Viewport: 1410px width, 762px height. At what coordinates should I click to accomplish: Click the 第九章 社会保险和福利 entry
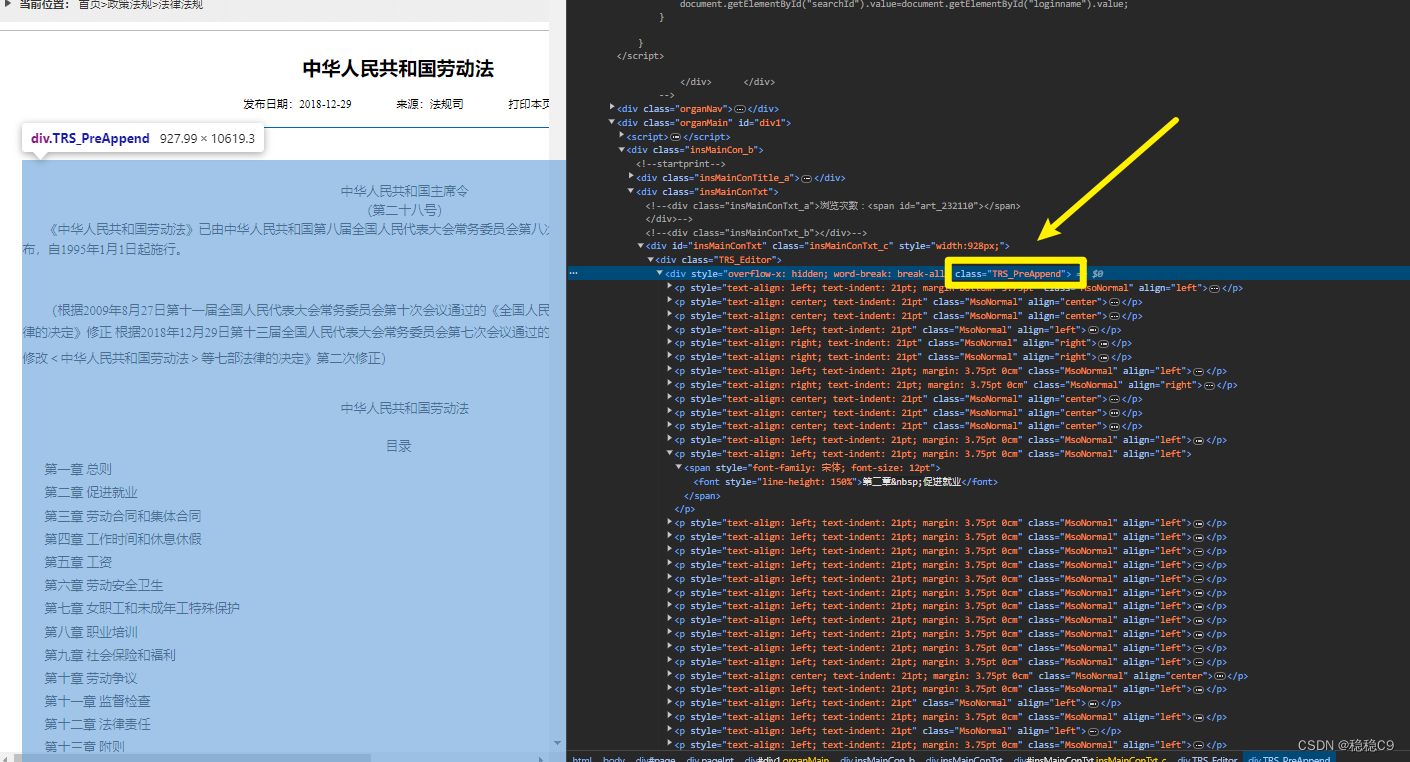coord(110,655)
